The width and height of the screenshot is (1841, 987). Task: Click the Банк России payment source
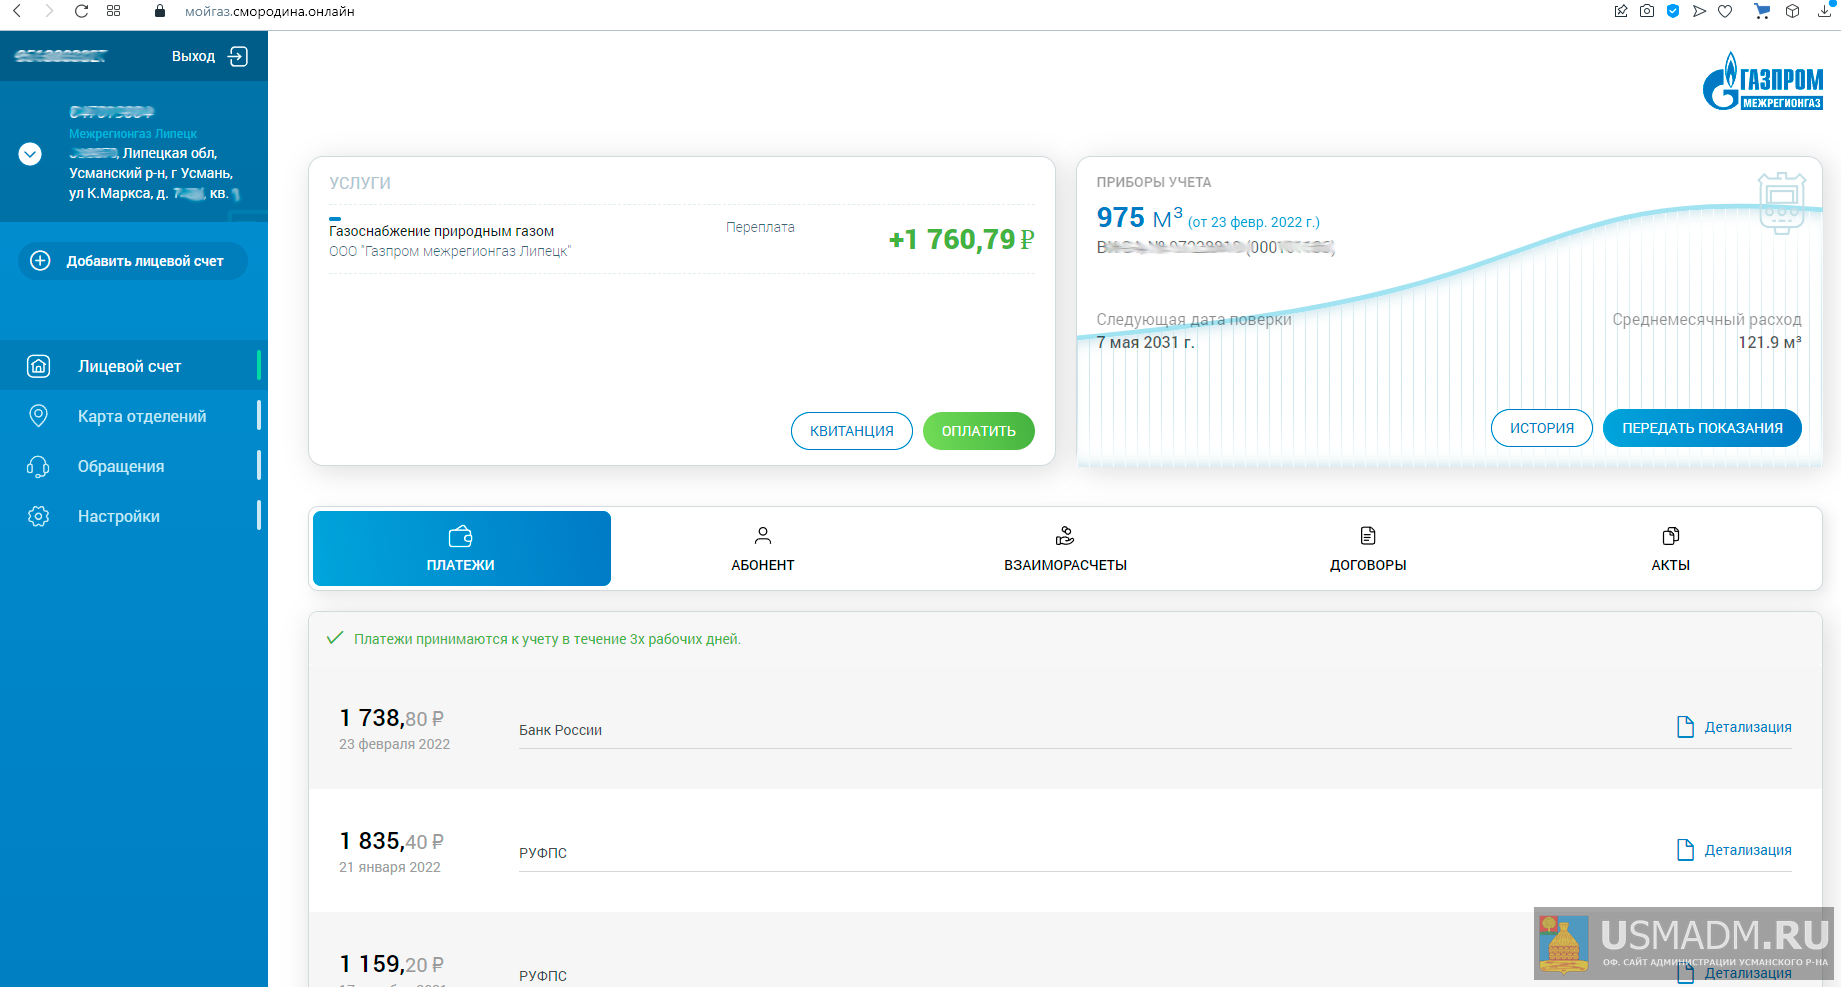pyautogui.click(x=561, y=730)
